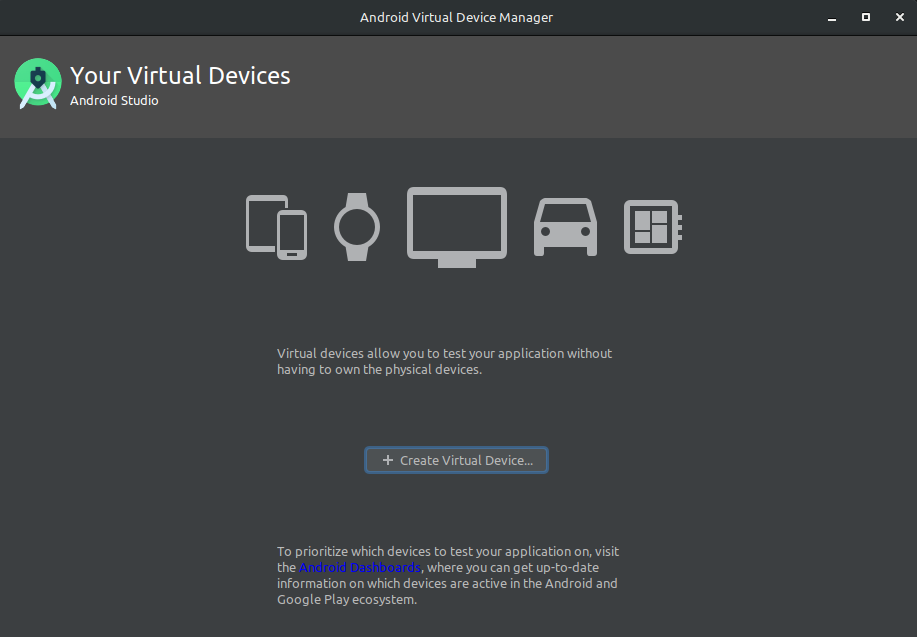Image resolution: width=917 pixels, height=637 pixels.
Task: Select the Android Things board icon
Action: (x=653, y=227)
